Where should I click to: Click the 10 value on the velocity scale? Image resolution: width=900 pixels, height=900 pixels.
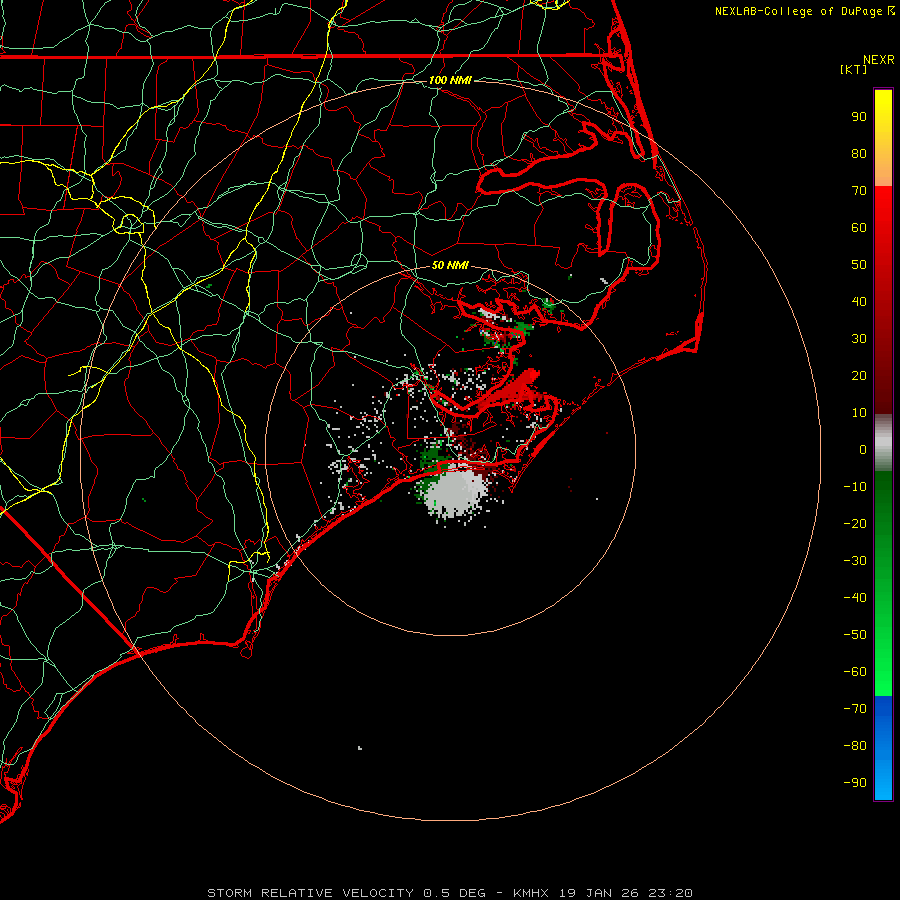coord(859,413)
